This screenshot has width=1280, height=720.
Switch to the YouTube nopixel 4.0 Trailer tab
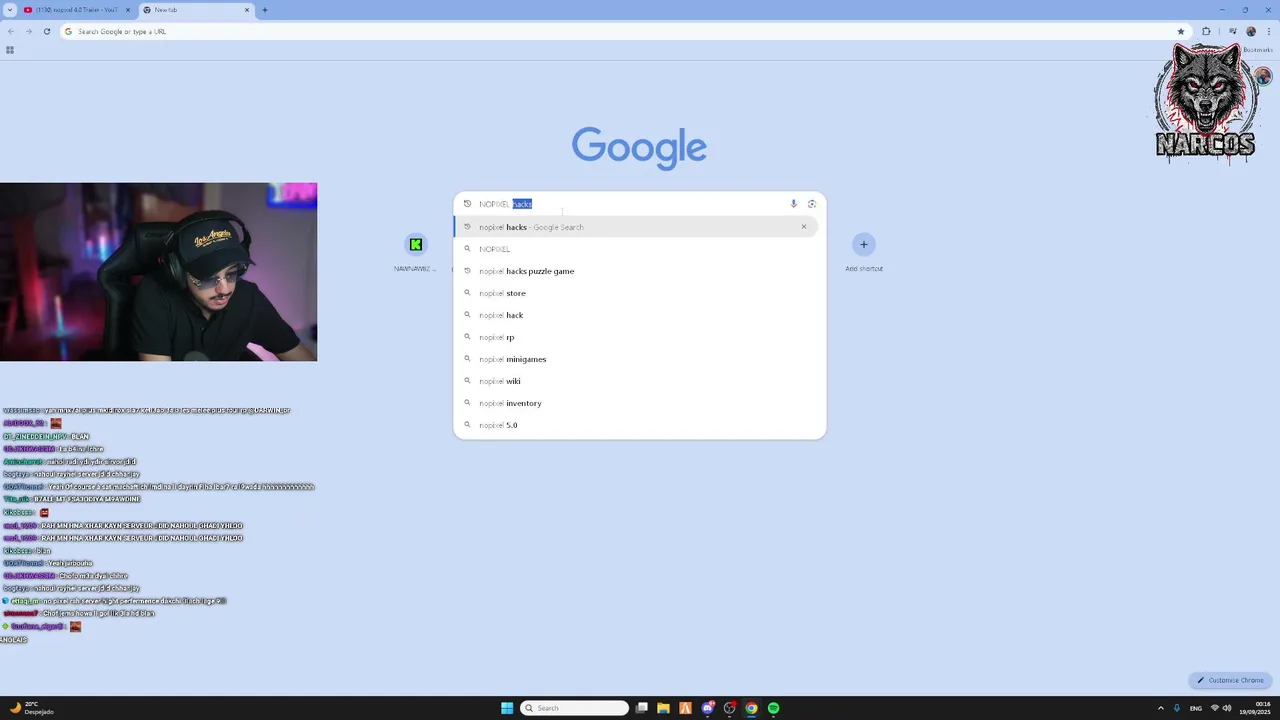click(78, 10)
